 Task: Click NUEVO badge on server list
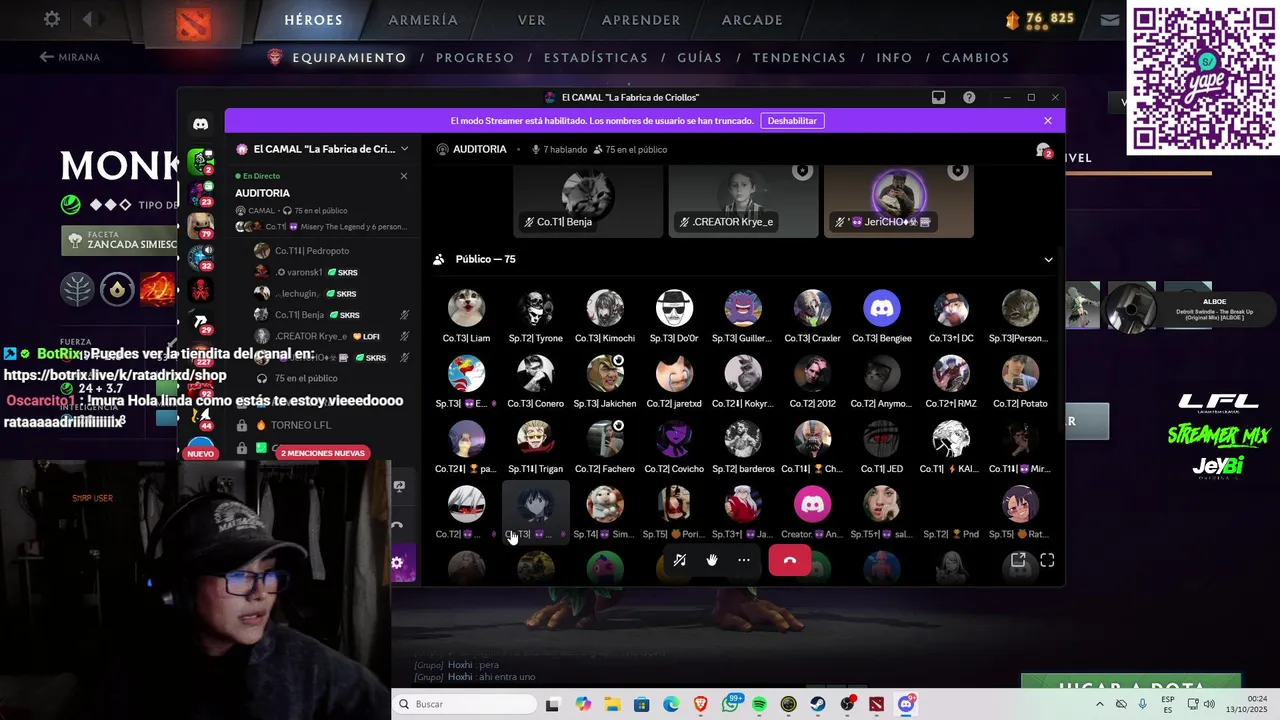pyautogui.click(x=200, y=453)
